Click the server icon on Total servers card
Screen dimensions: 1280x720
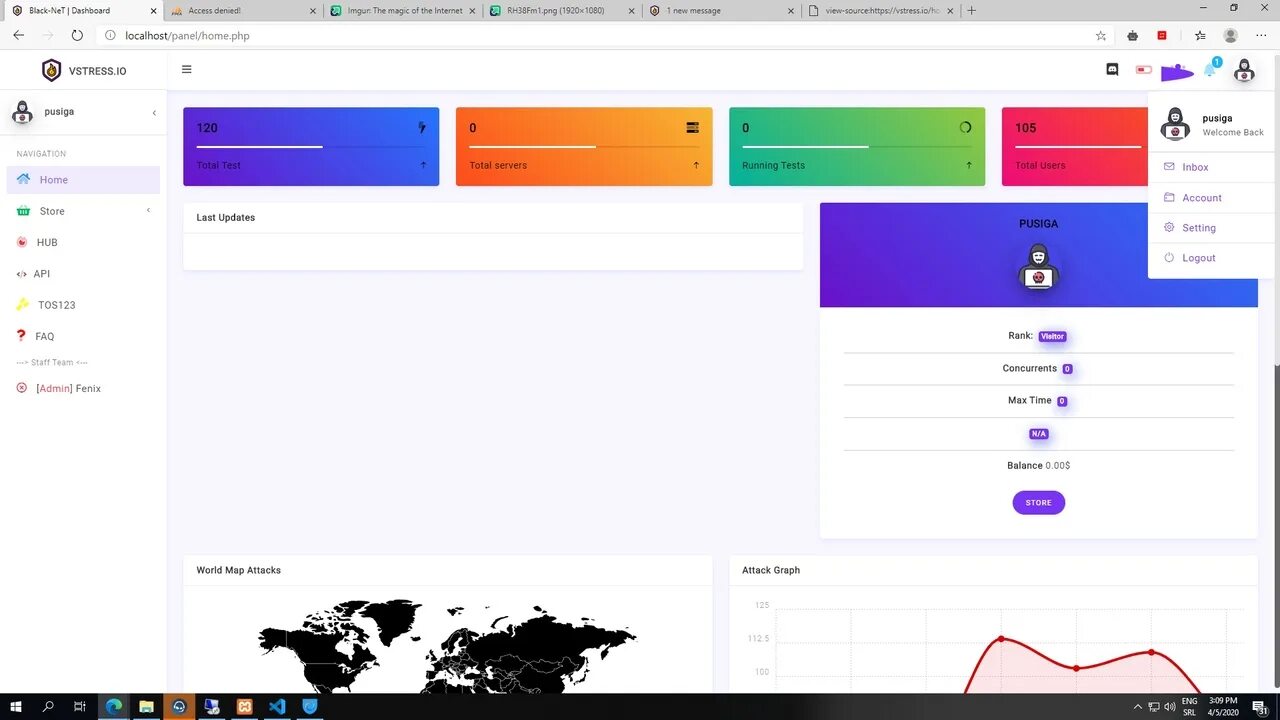[693, 128]
